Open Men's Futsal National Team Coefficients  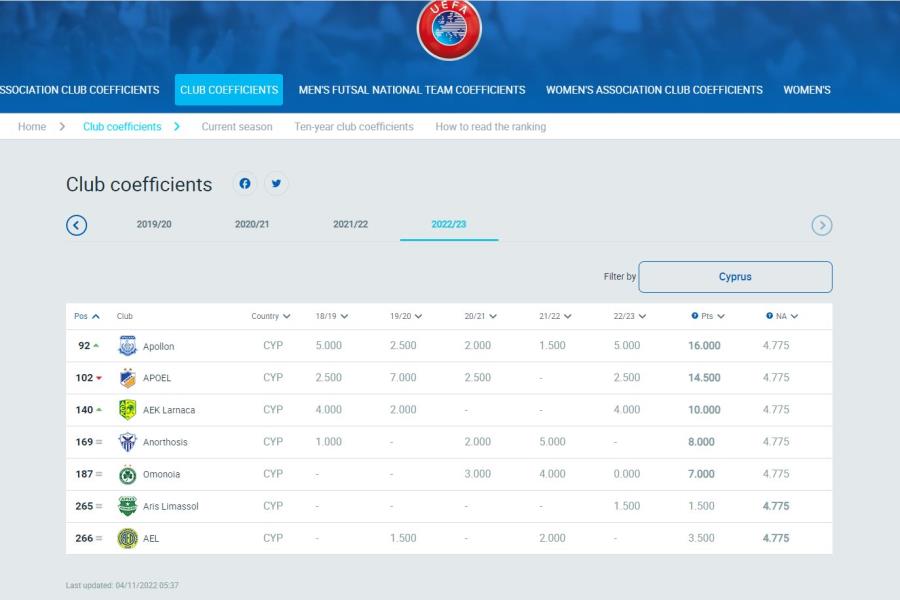point(412,90)
